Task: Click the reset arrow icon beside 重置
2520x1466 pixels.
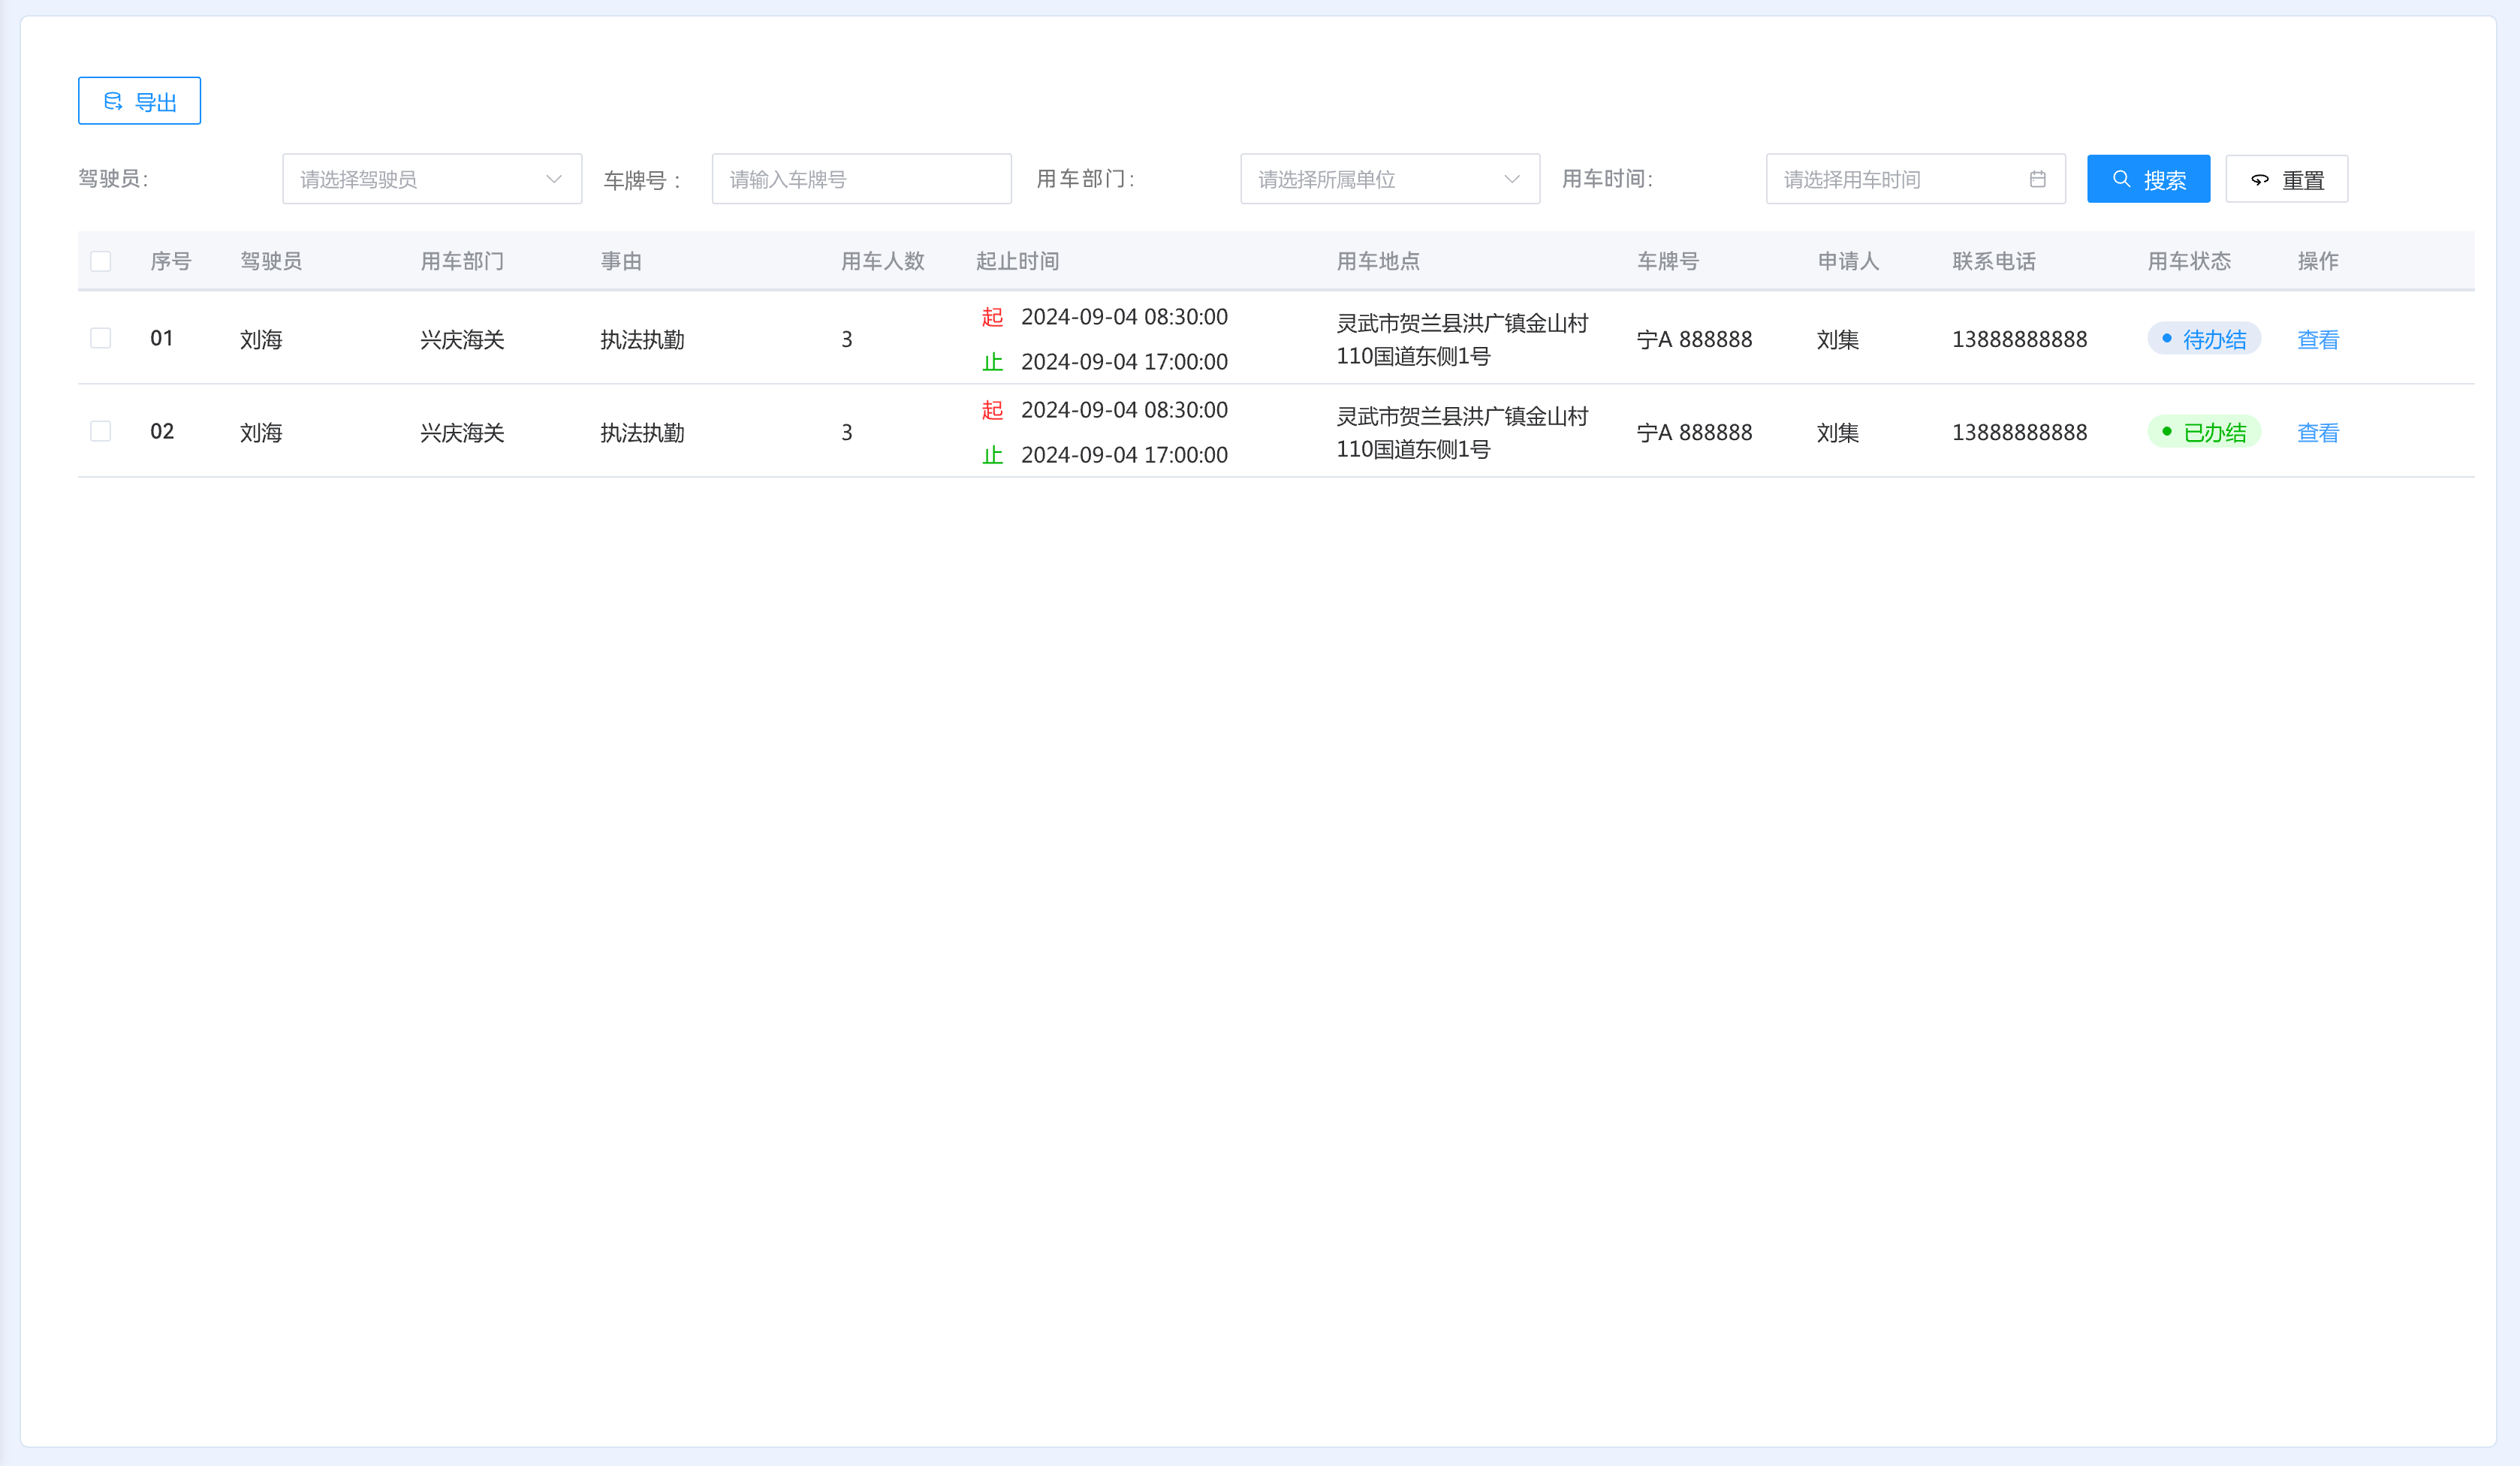Action: (x=2259, y=180)
